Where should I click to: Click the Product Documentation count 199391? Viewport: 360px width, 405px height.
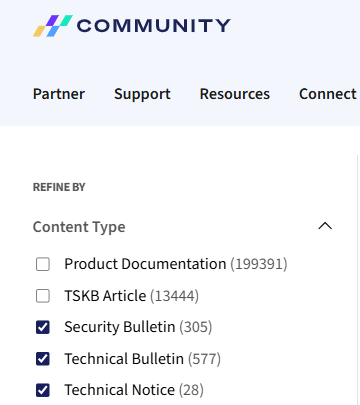(259, 264)
